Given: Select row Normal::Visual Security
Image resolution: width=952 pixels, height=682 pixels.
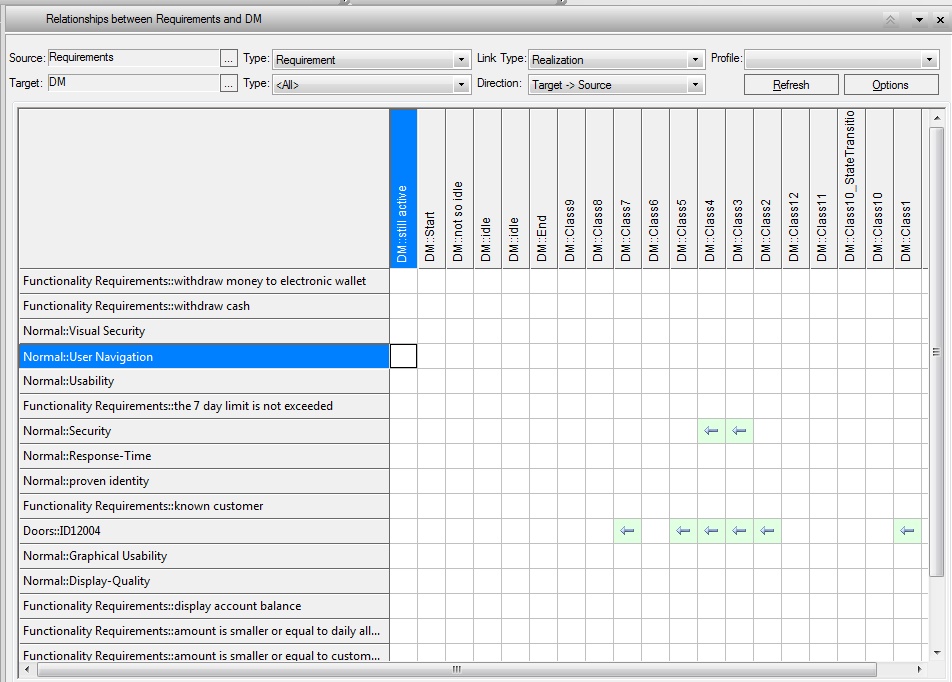Looking at the screenshot, I should [204, 331].
